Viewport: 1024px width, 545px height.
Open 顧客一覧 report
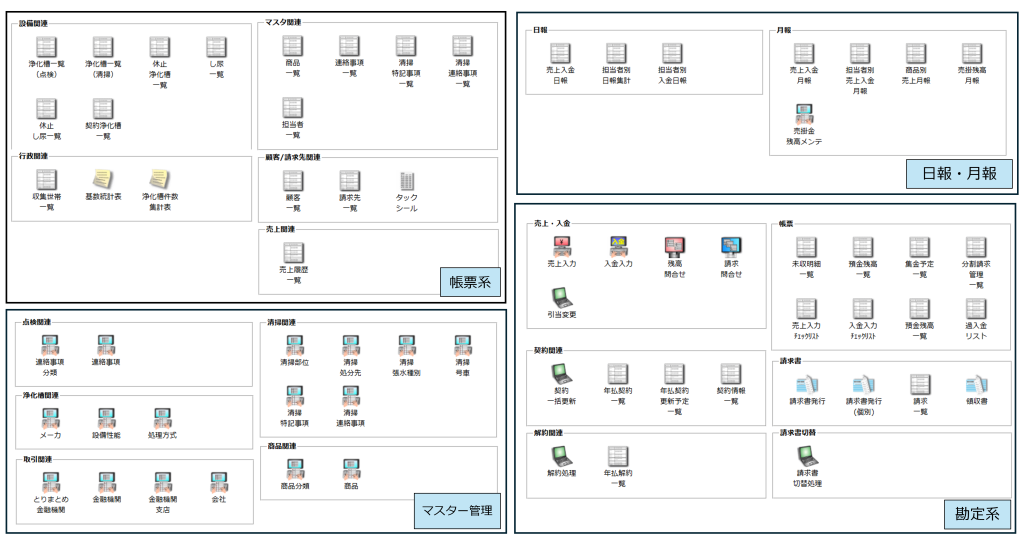tap(293, 181)
